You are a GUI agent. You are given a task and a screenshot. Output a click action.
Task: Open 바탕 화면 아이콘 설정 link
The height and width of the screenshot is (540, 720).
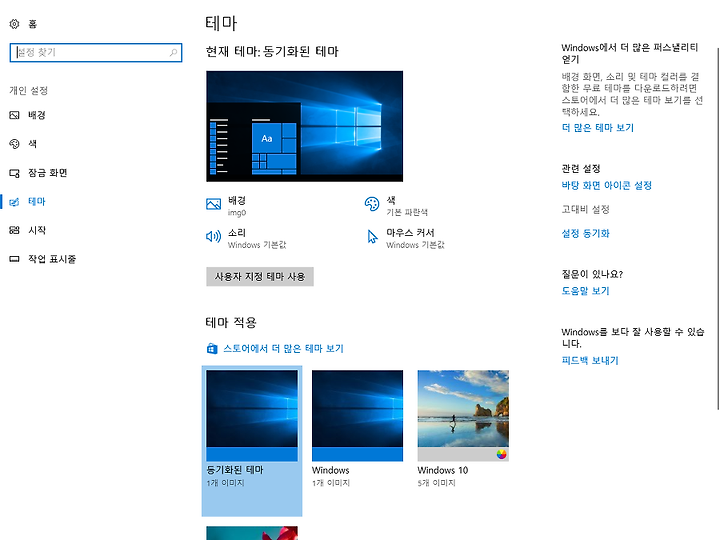click(607, 186)
